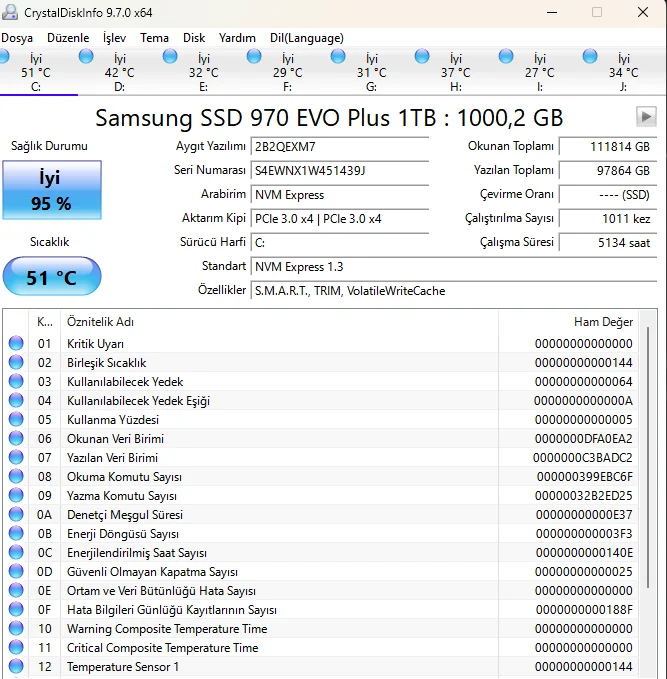667x679 pixels.
Task: Click the status orb for Enerji Döngüsü Sayısı
Action: [16, 534]
